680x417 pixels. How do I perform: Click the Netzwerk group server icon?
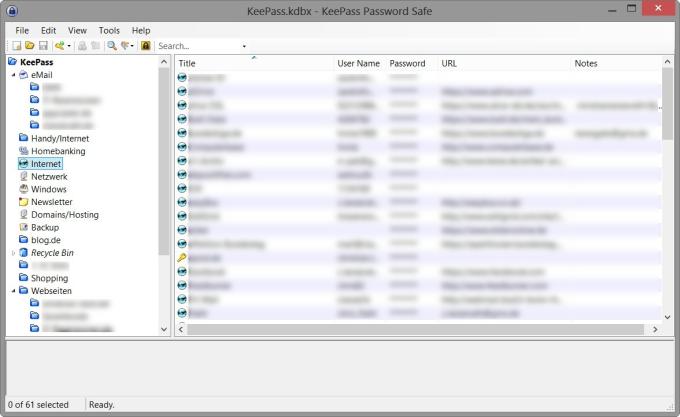(23, 176)
